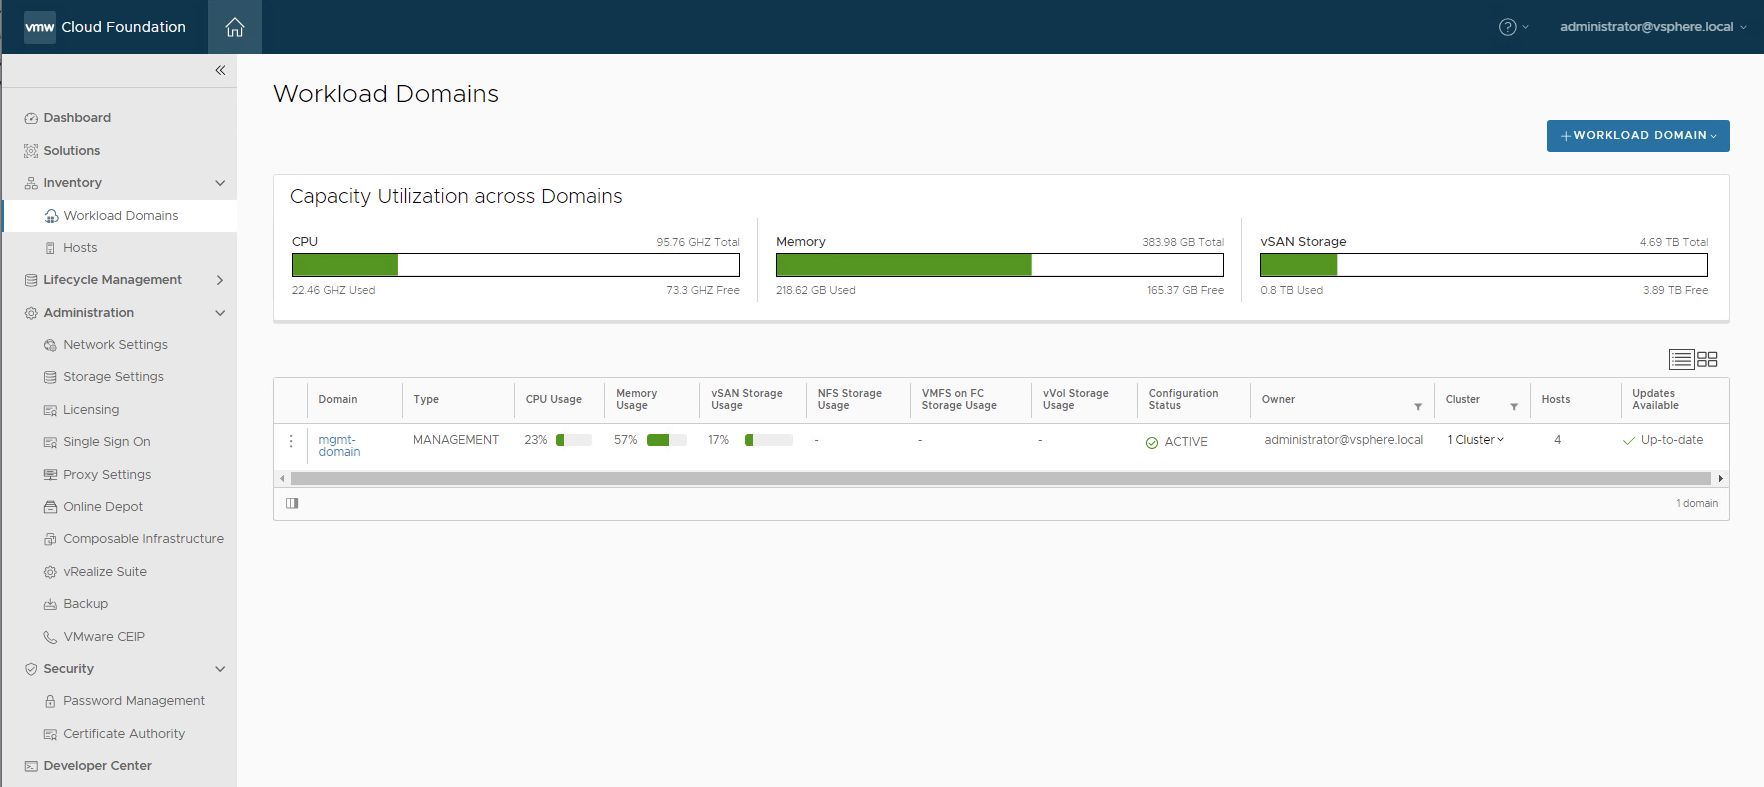
Task: Click the MANAGEMENT type cell
Action: (456, 440)
